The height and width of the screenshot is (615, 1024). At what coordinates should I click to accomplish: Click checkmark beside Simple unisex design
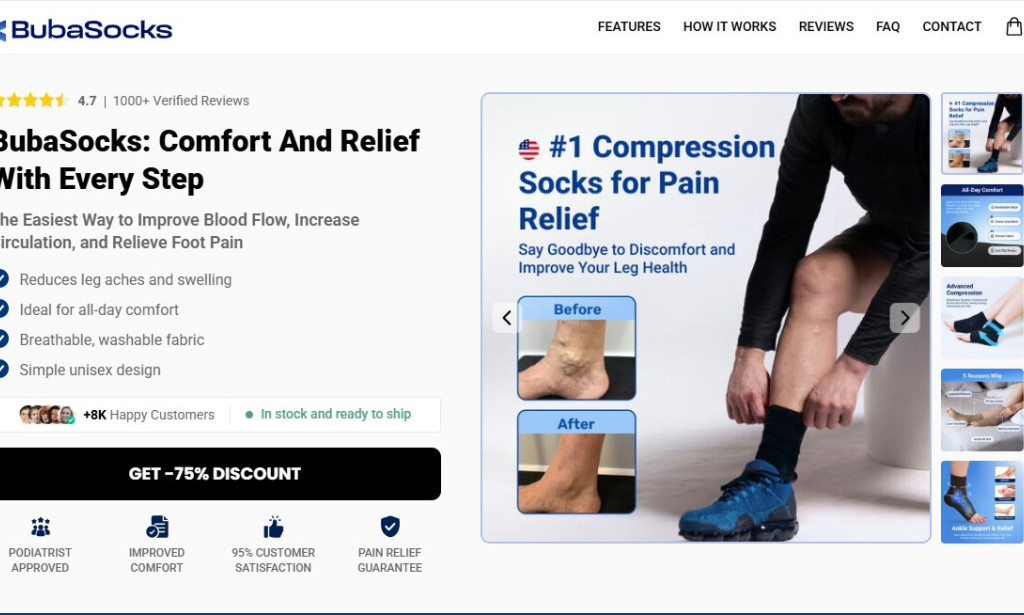pyautogui.click(x=3, y=370)
